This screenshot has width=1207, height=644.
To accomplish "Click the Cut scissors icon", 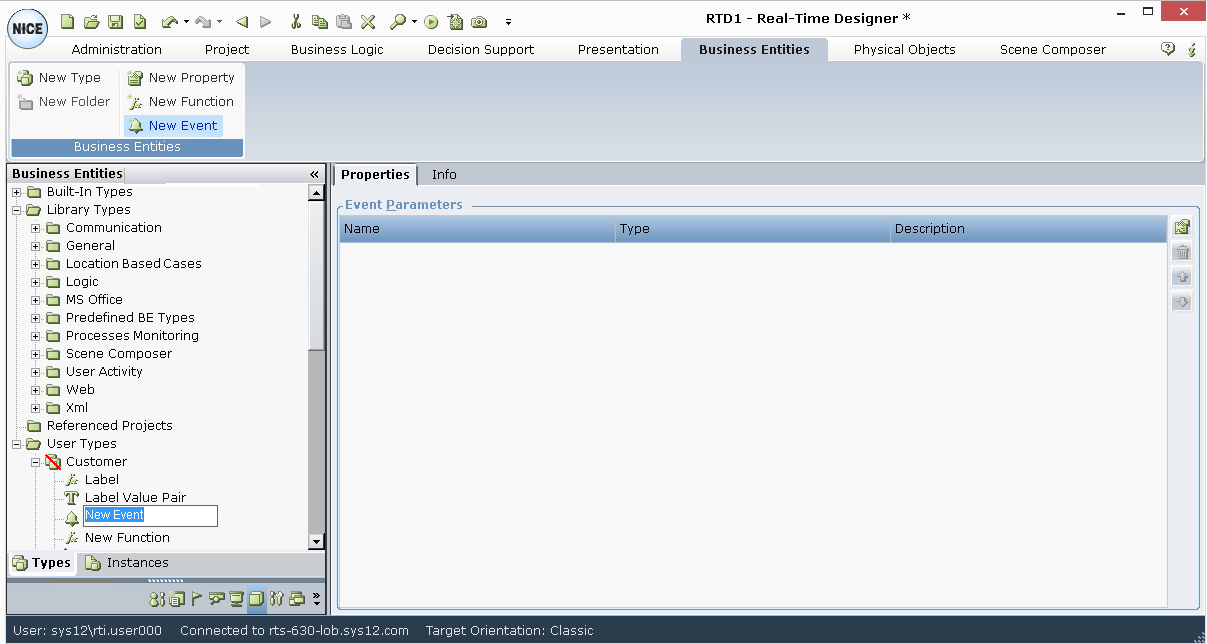I will coord(296,21).
